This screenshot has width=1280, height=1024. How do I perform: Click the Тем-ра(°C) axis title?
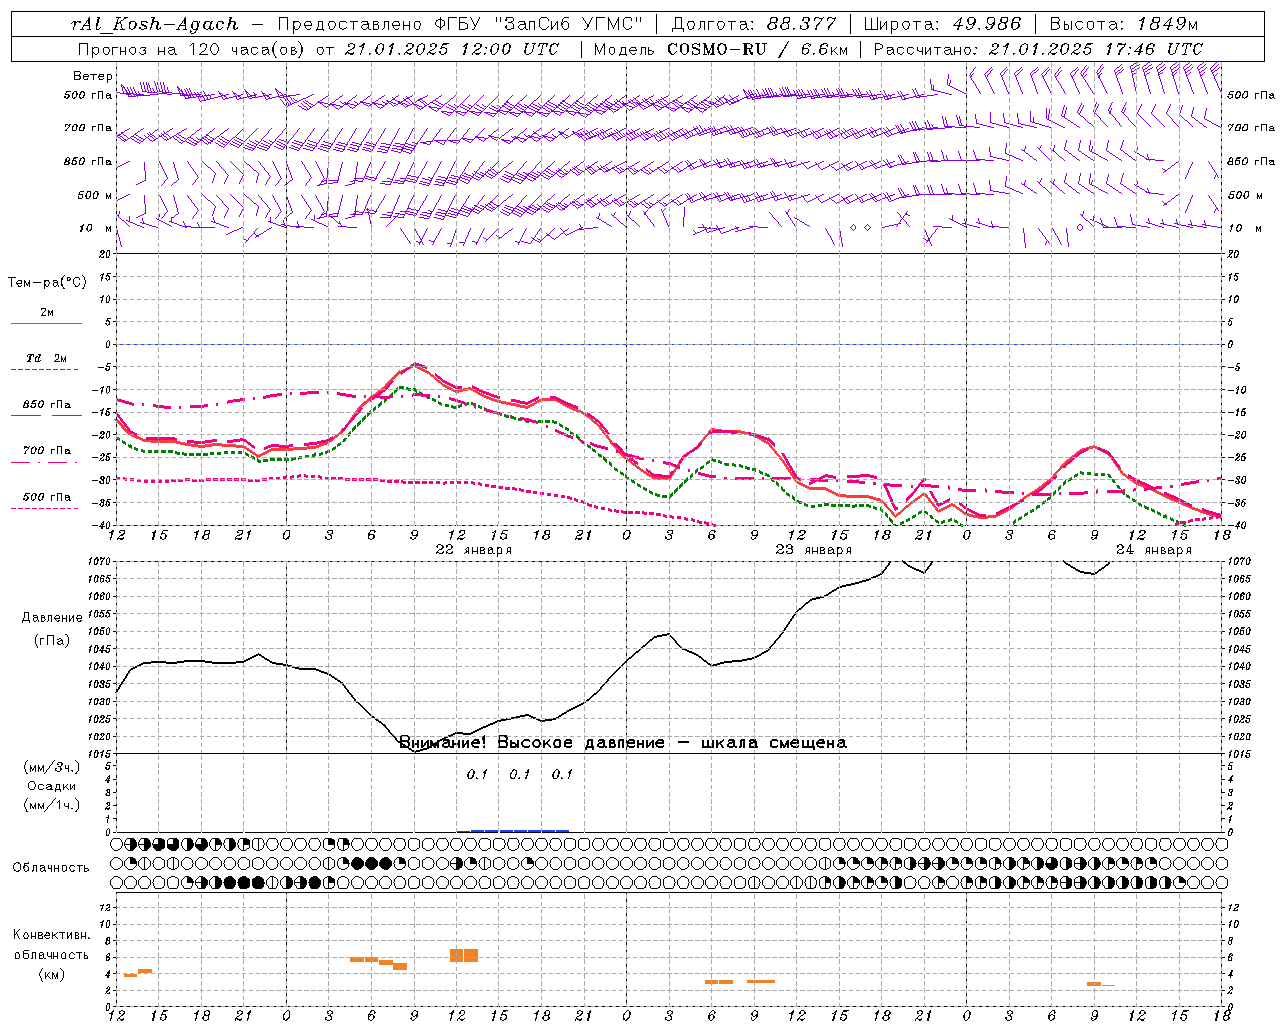47,283
